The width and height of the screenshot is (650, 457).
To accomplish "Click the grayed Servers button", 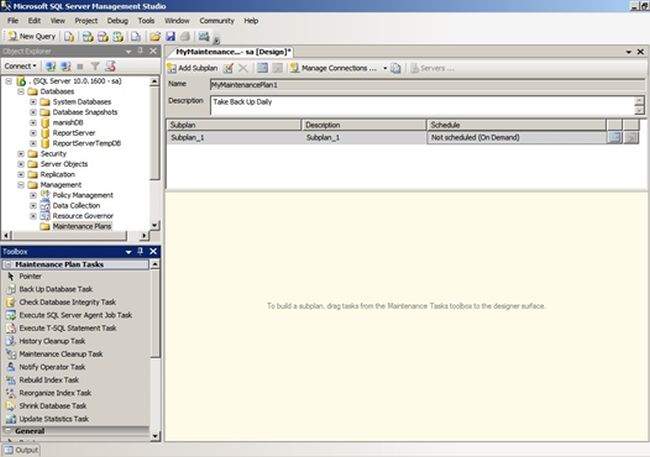I will coord(432,68).
